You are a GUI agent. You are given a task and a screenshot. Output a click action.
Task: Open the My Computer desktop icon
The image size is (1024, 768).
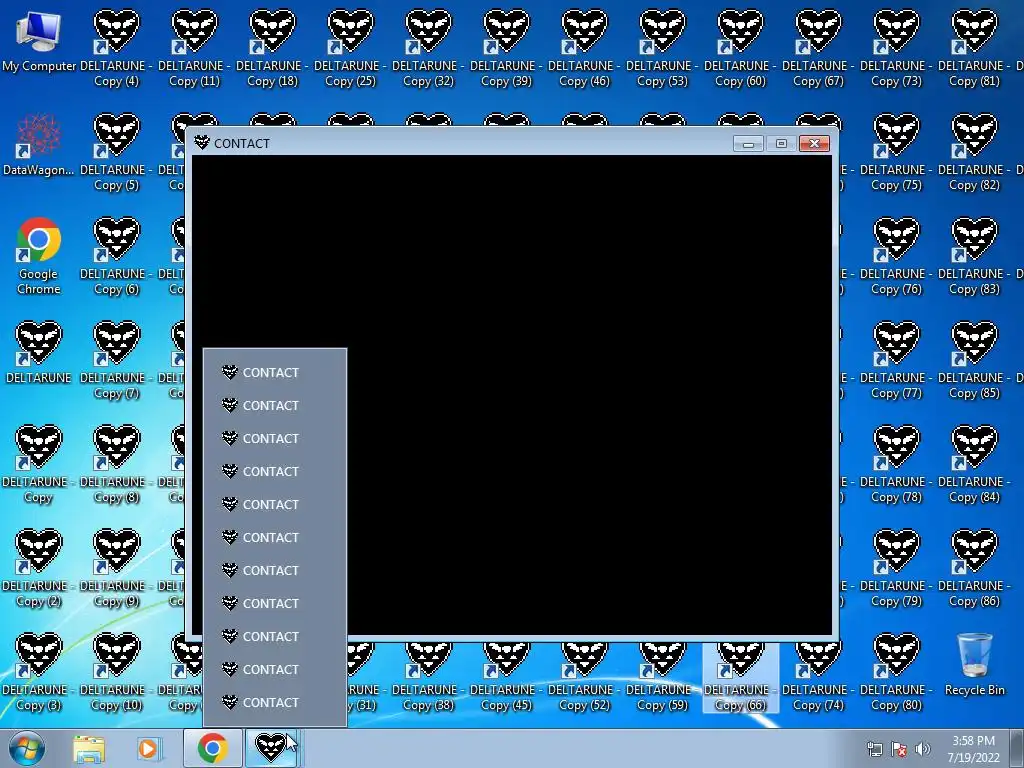[x=39, y=41]
